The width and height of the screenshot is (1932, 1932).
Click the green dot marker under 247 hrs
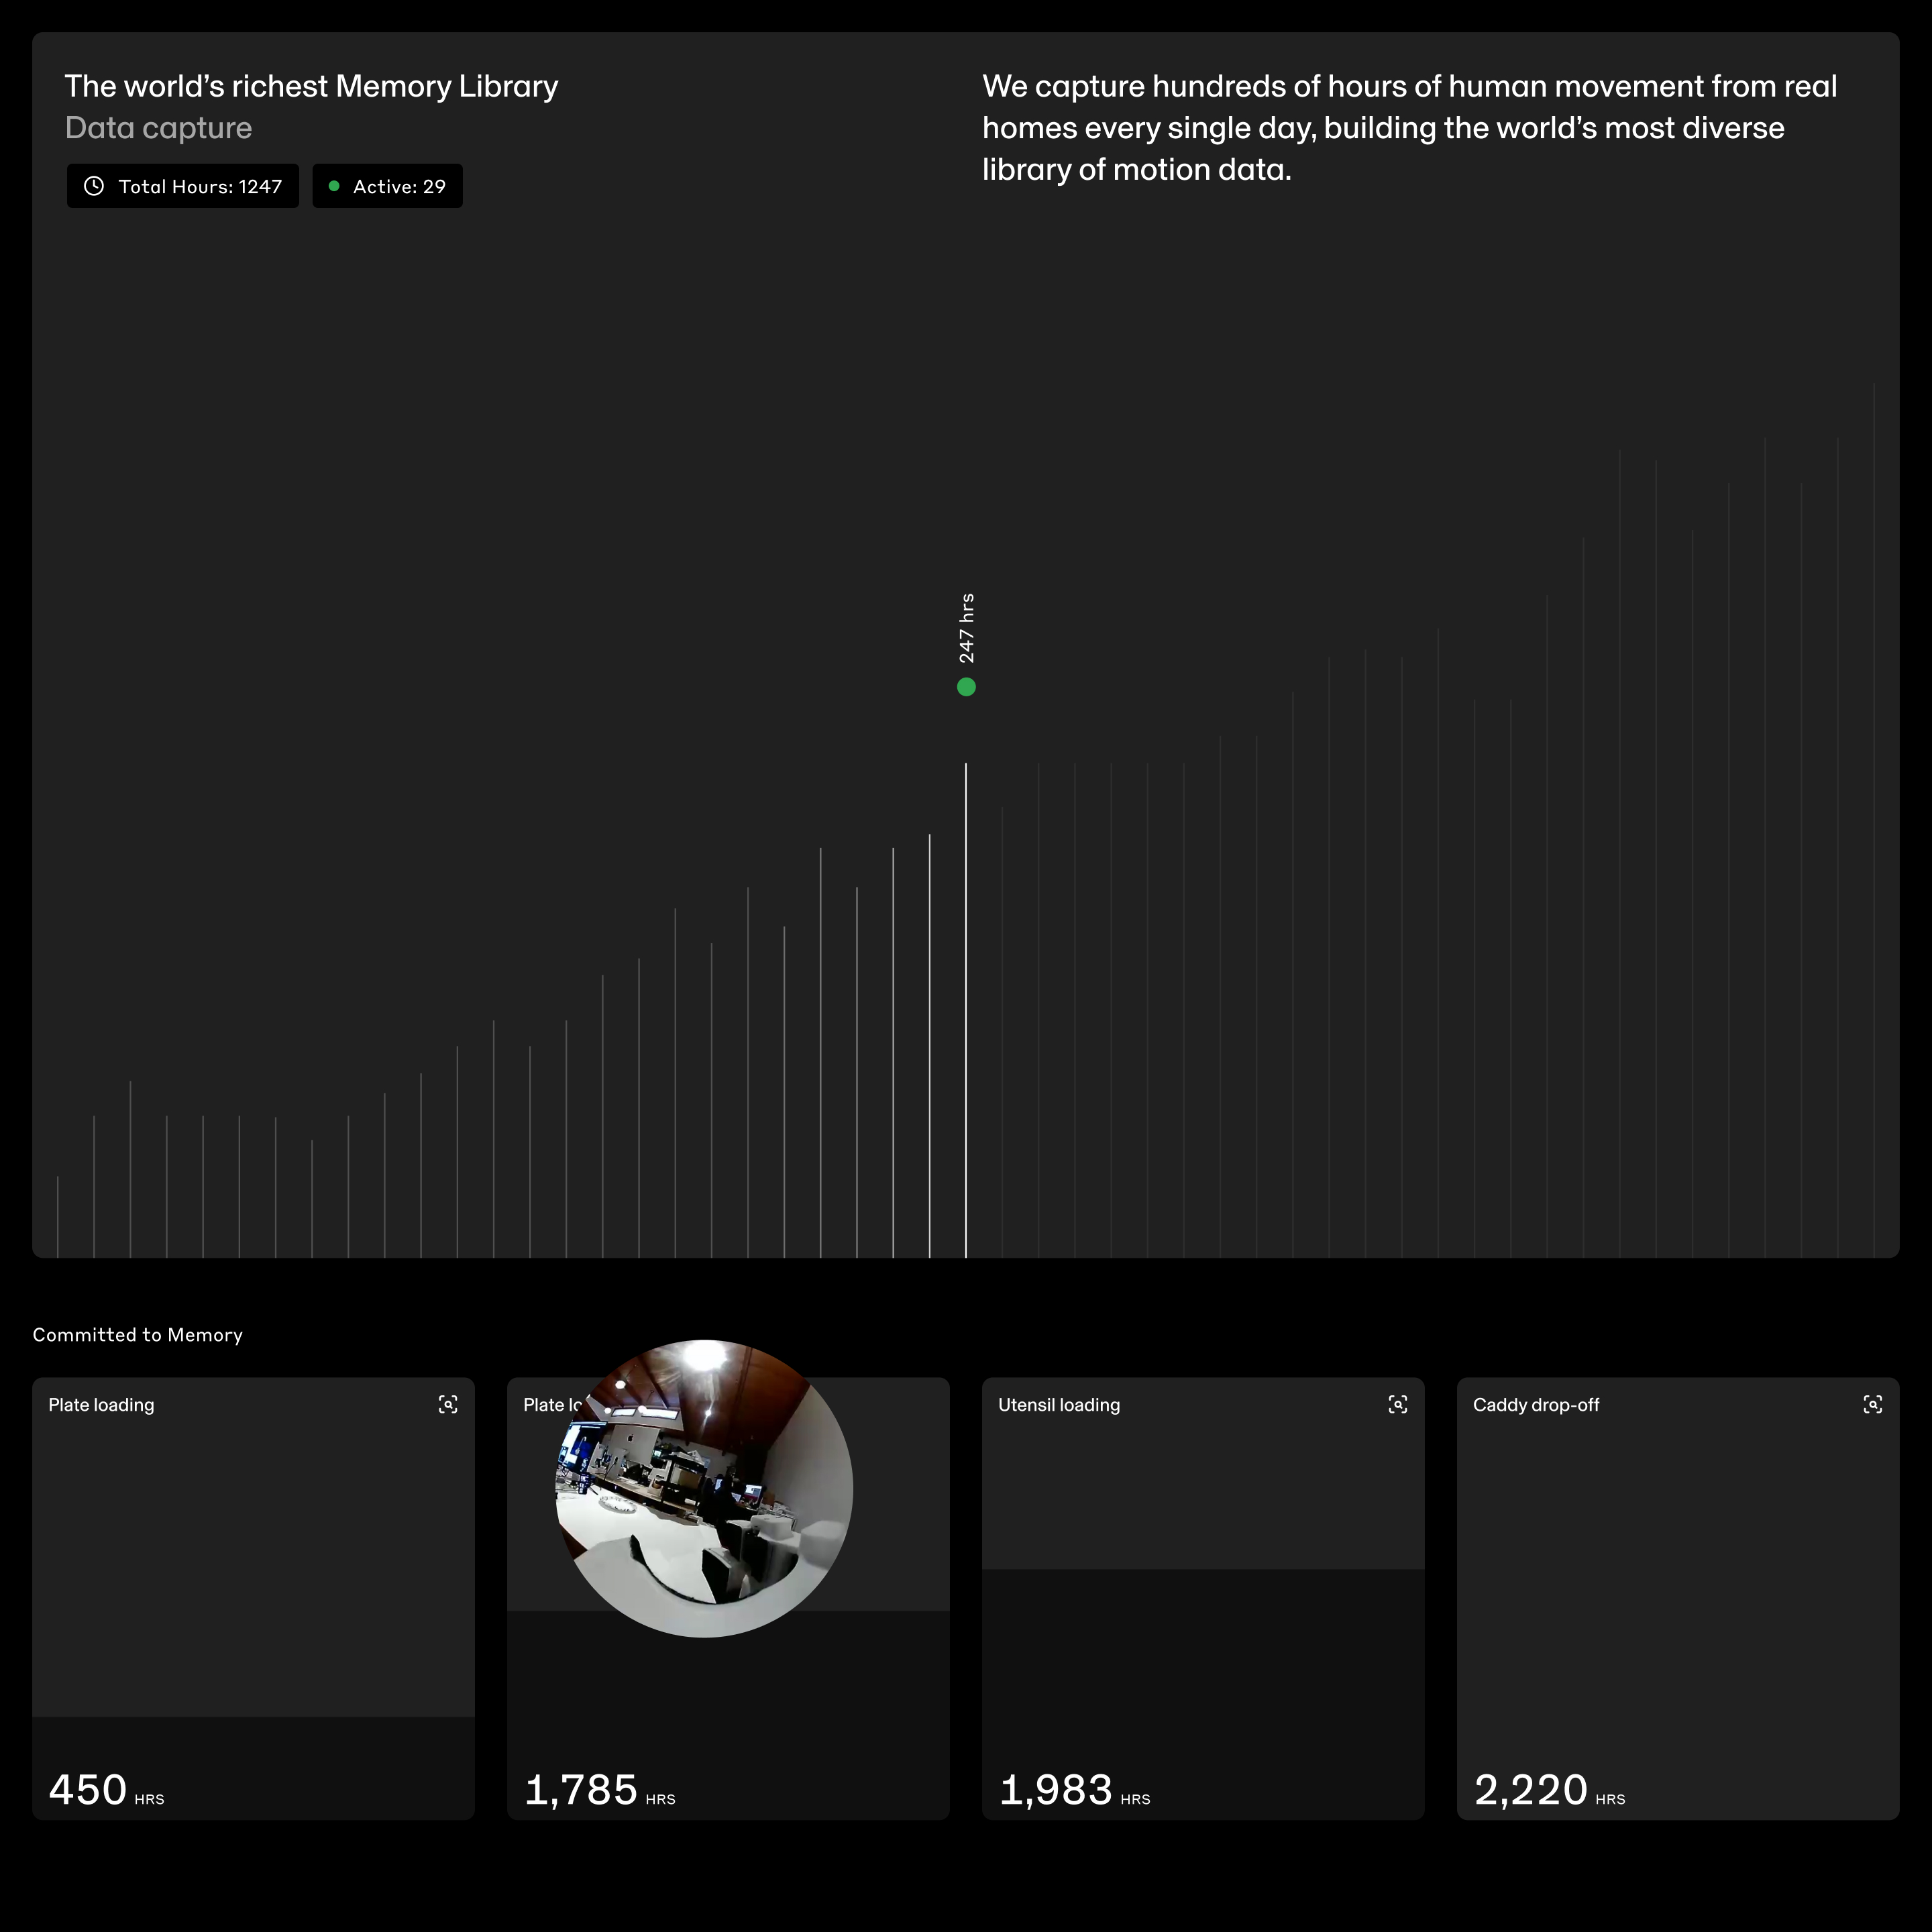966,687
